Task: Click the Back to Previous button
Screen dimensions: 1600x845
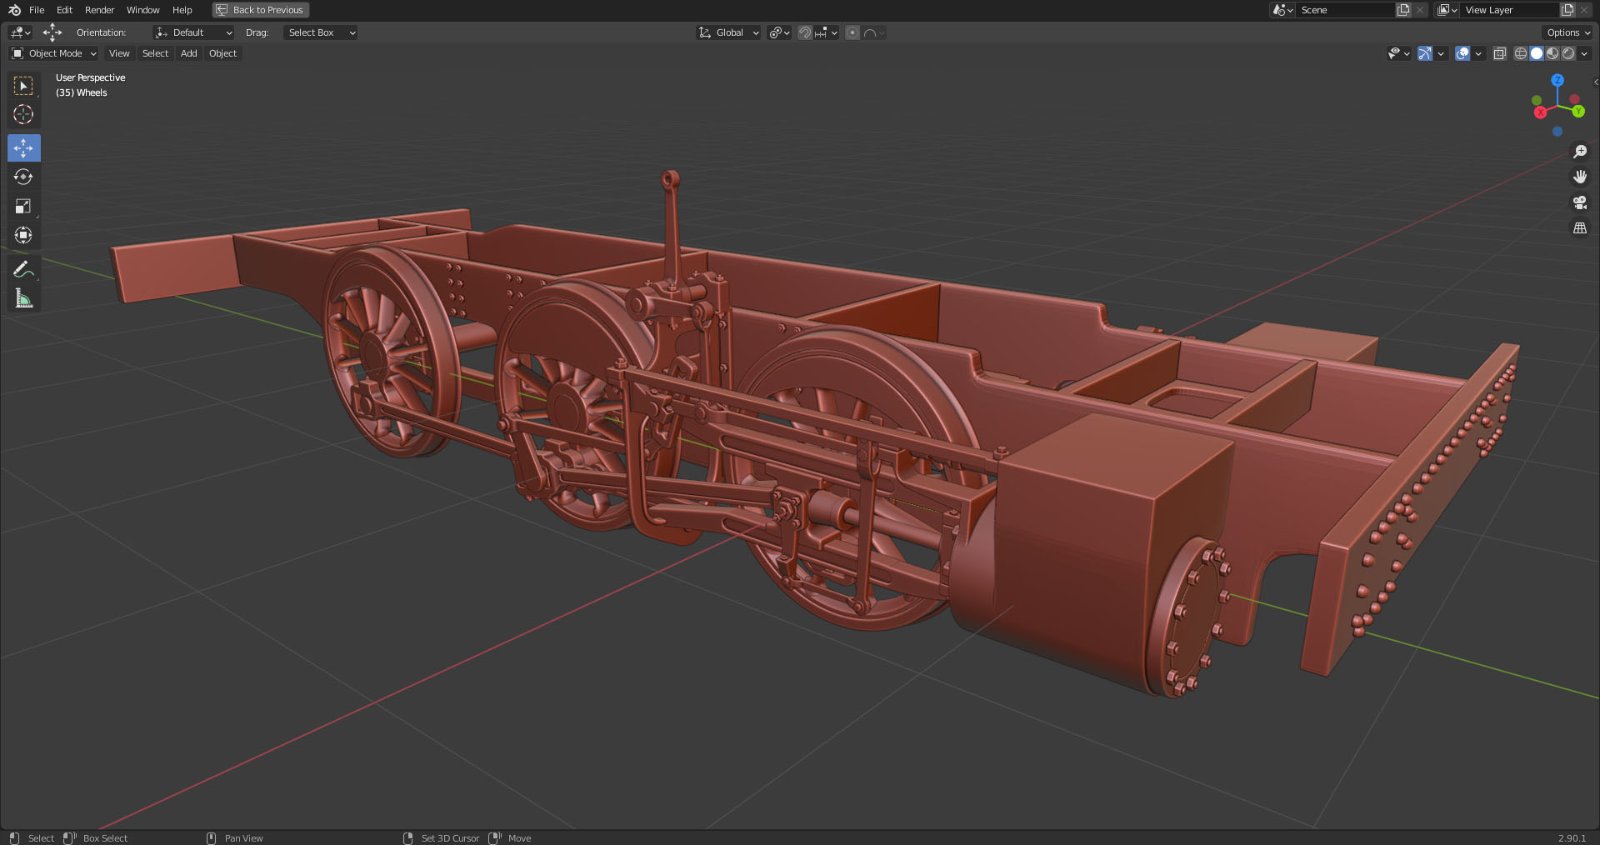Action: point(260,10)
